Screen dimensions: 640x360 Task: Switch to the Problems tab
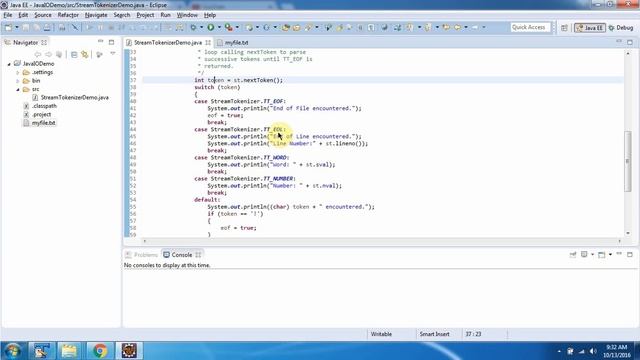(142, 255)
